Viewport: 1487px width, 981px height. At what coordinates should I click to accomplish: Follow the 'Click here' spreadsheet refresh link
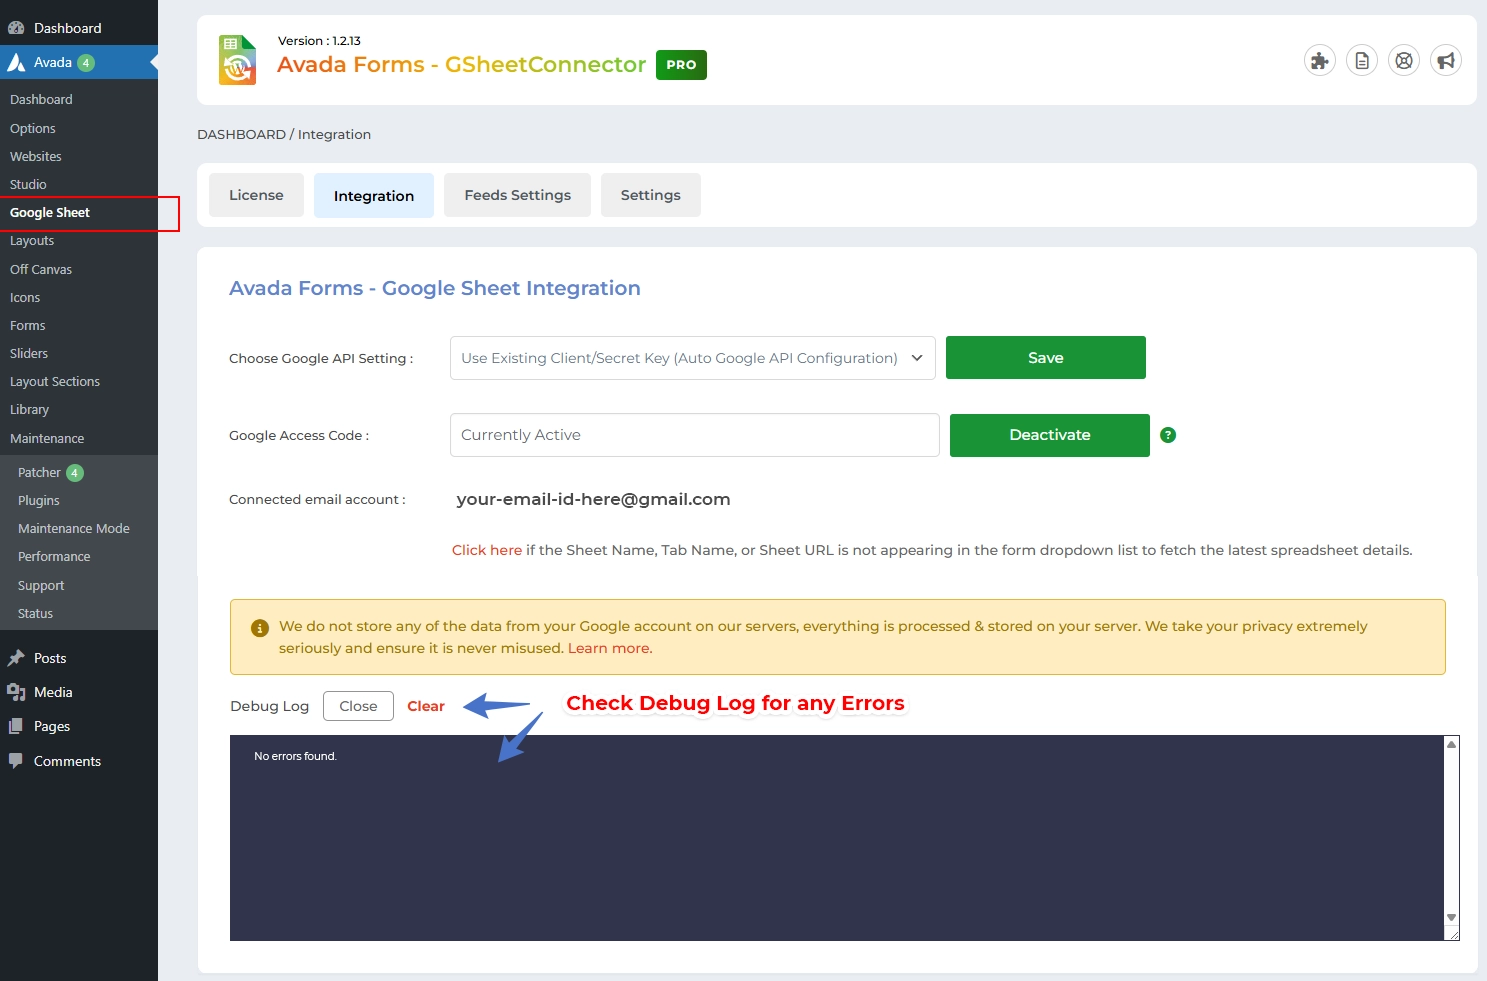[x=486, y=550]
